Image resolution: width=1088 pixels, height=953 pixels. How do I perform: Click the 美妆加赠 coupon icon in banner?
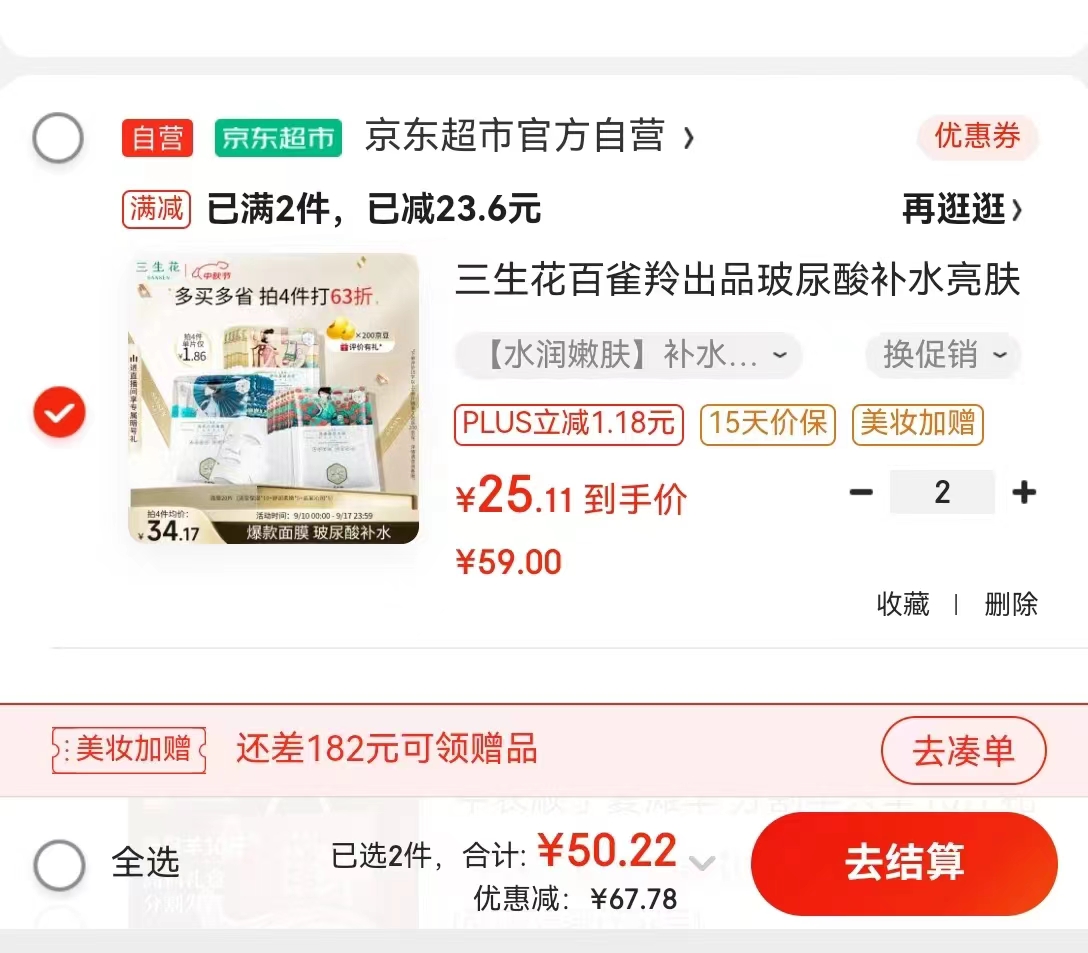(129, 750)
